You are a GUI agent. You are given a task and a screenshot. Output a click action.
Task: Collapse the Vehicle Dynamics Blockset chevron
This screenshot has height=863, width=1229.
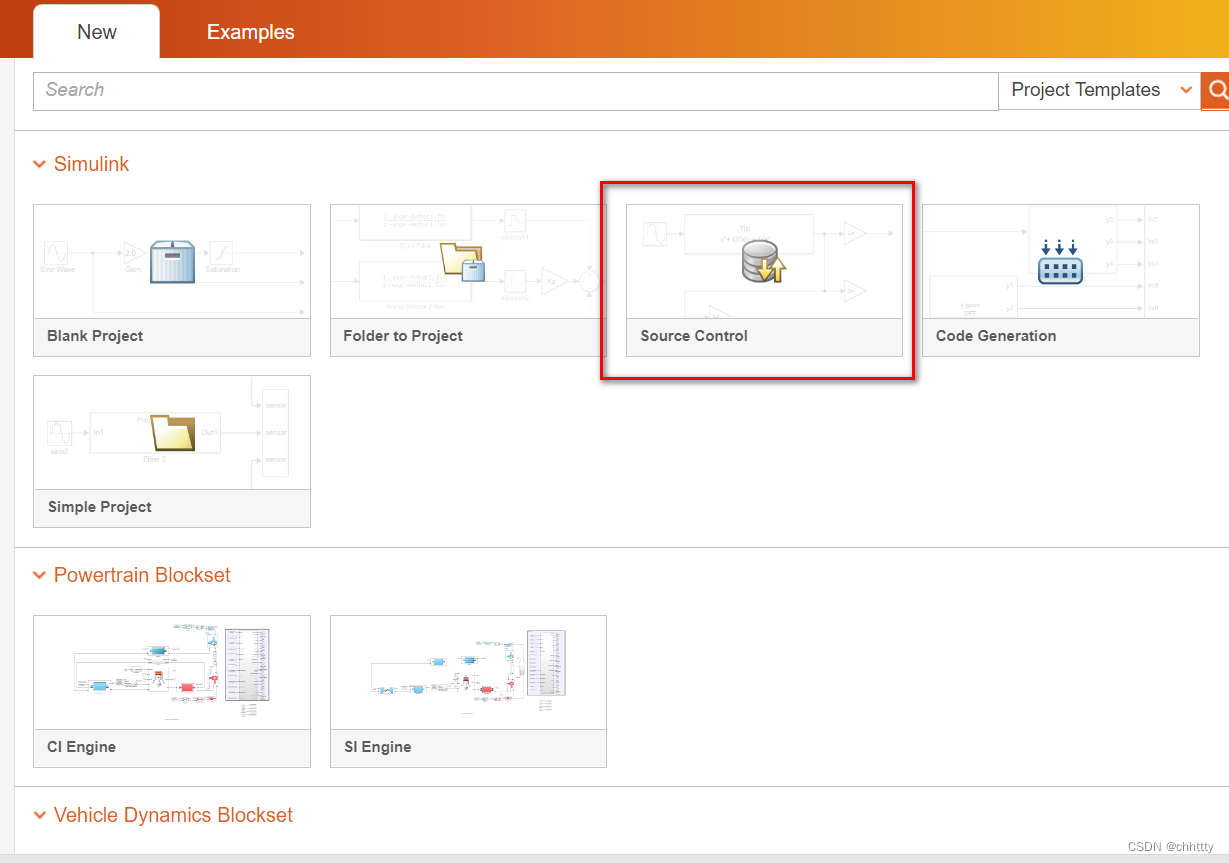(39, 815)
